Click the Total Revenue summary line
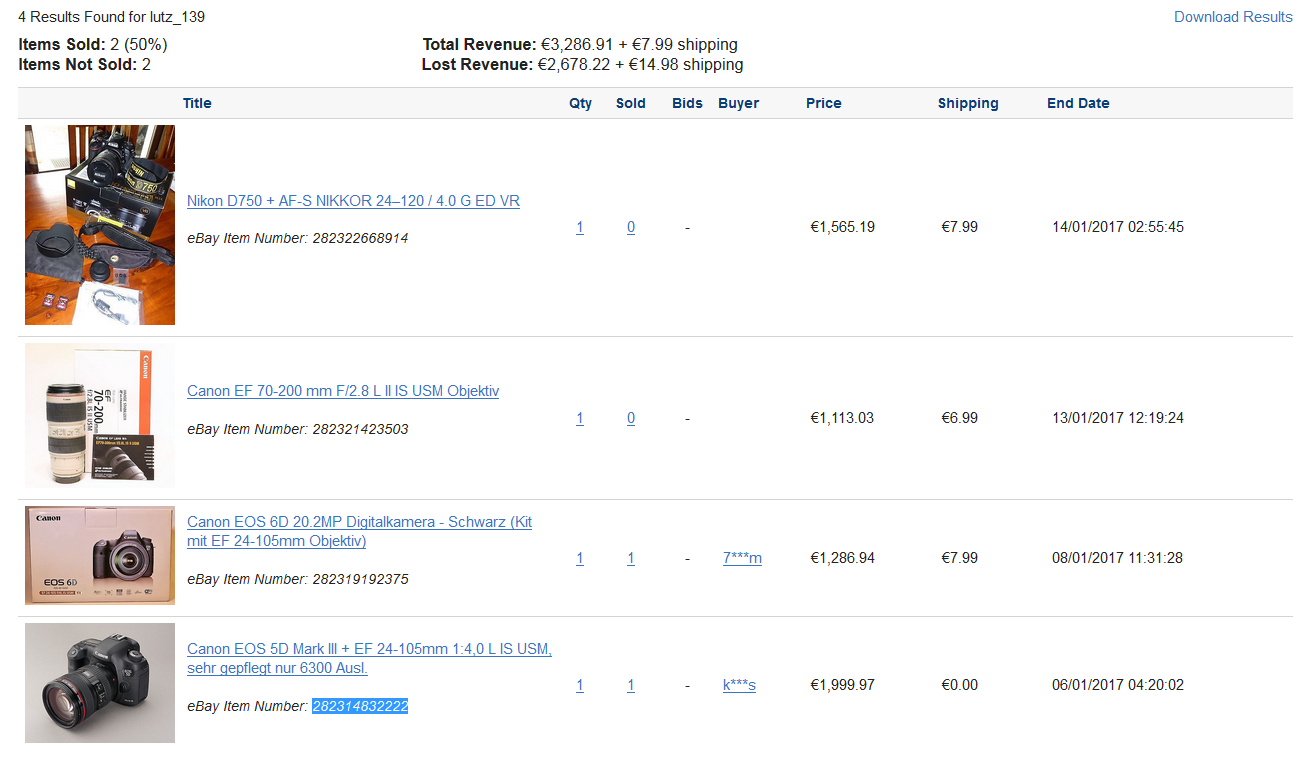This screenshot has height=757, width=1316. coord(580,45)
